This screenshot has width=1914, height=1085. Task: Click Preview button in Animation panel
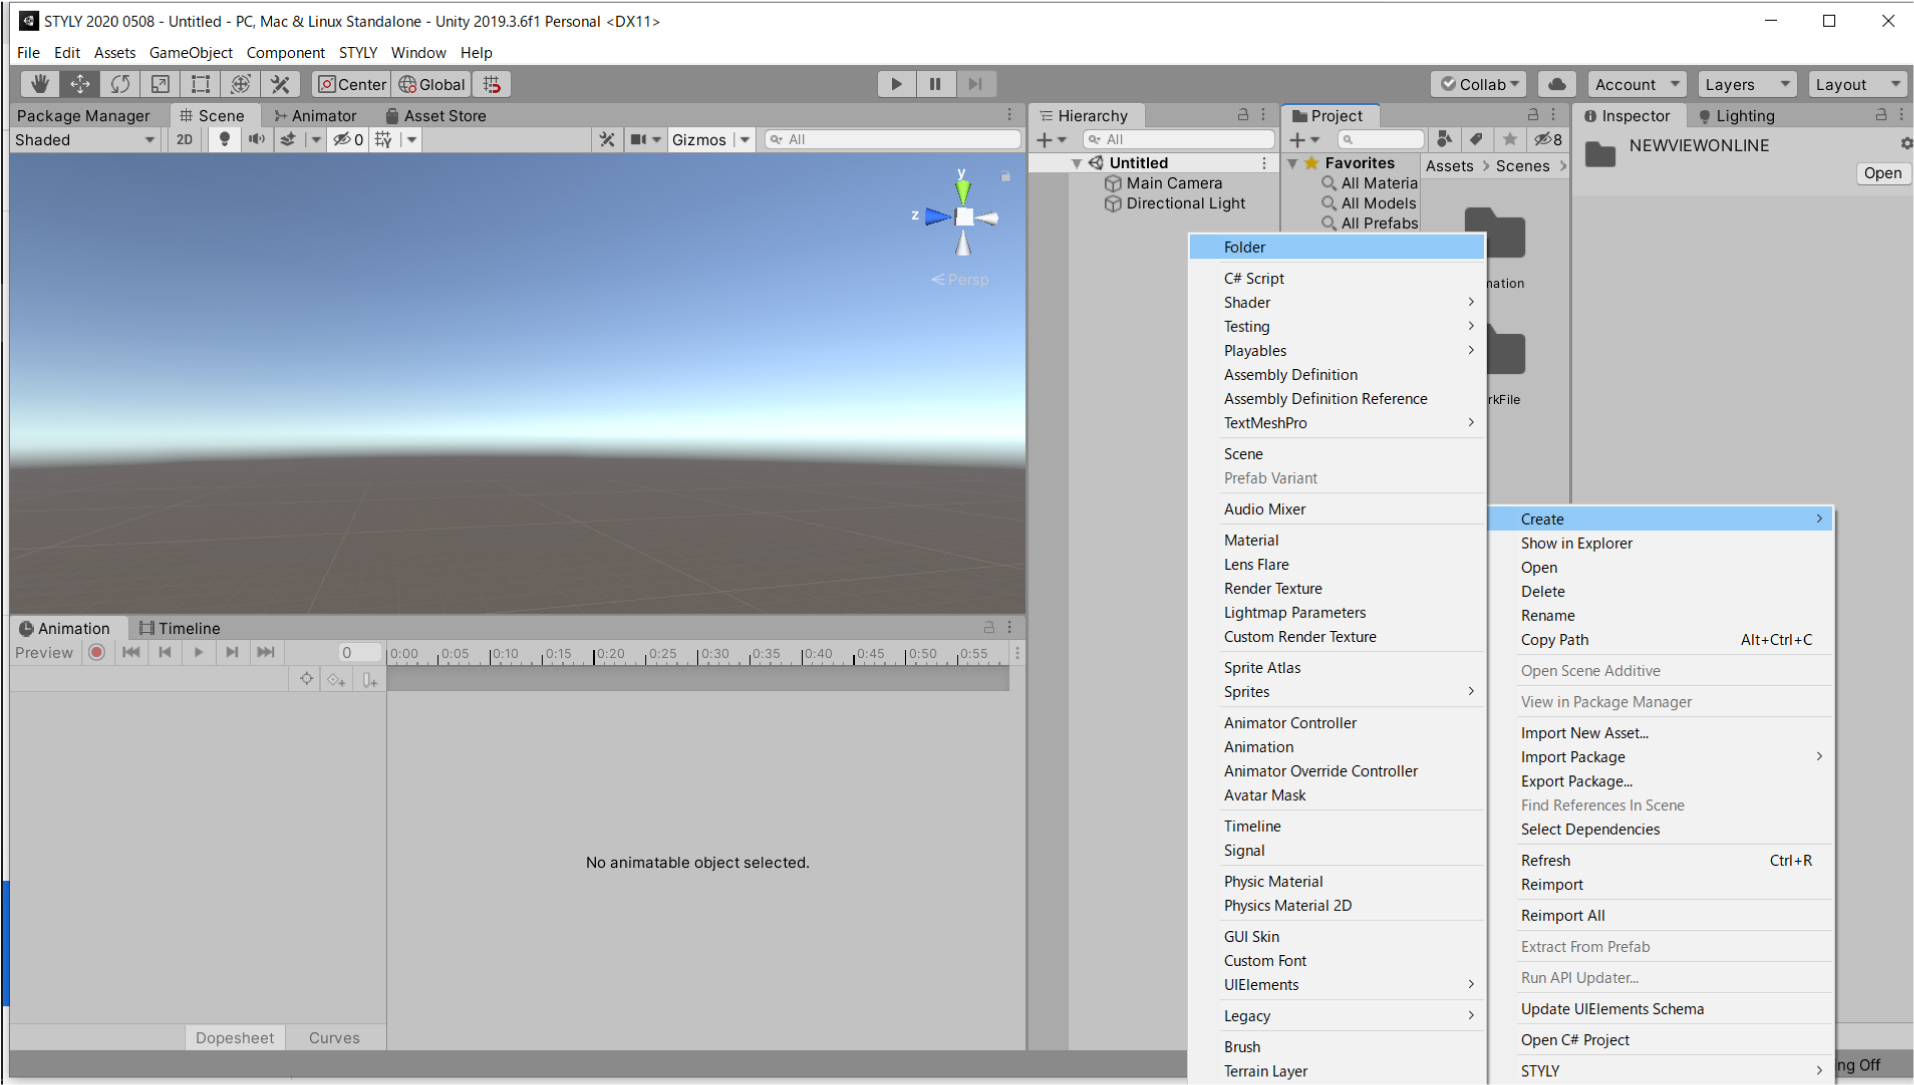pyautogui.click(x=44, y=653)
